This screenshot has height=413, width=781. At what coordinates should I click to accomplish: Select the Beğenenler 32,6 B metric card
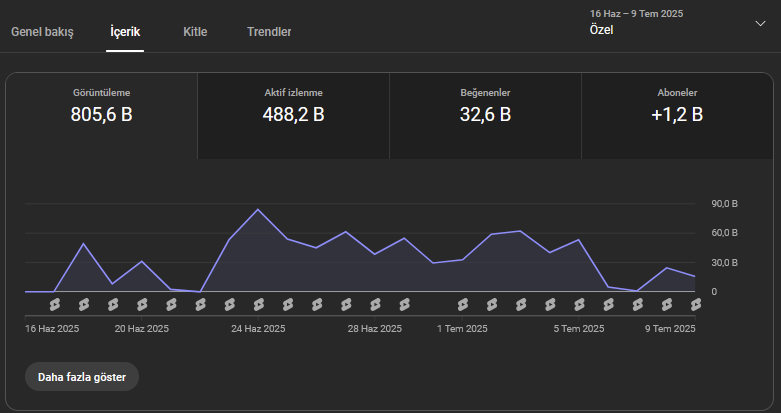pyautogui.click(x=485, y=116)
